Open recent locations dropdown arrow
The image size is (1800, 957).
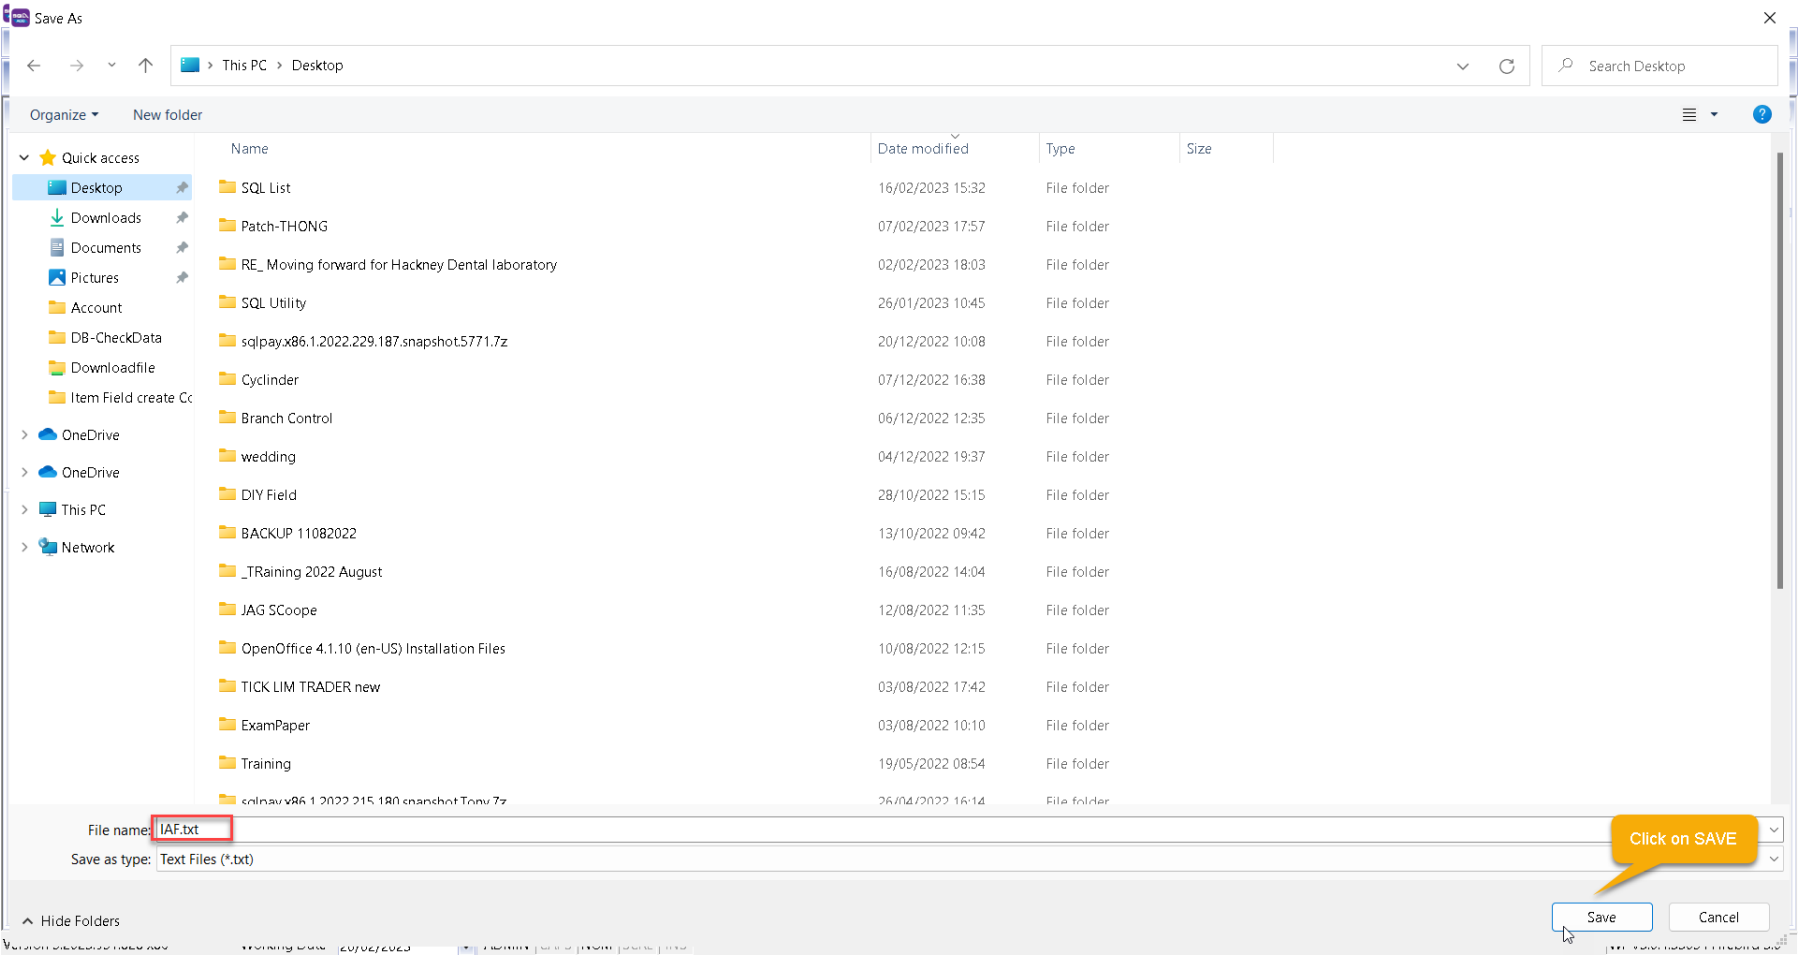click(112, 66)
